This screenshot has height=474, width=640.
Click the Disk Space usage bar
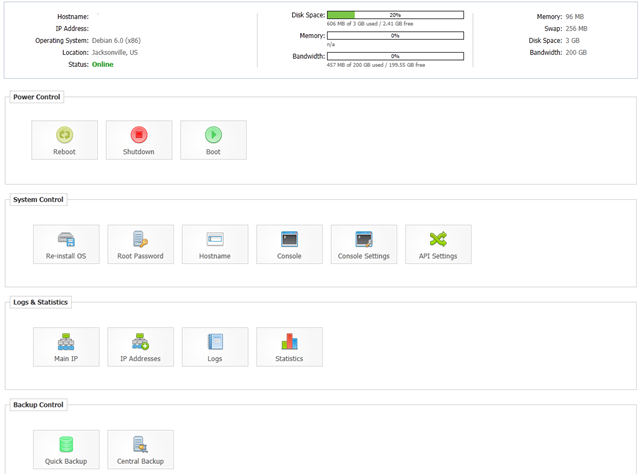(x=395, y=15)
